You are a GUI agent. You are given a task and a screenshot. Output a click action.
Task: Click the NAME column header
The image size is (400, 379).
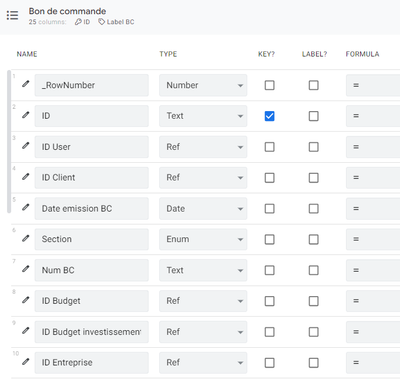(27, 54)
